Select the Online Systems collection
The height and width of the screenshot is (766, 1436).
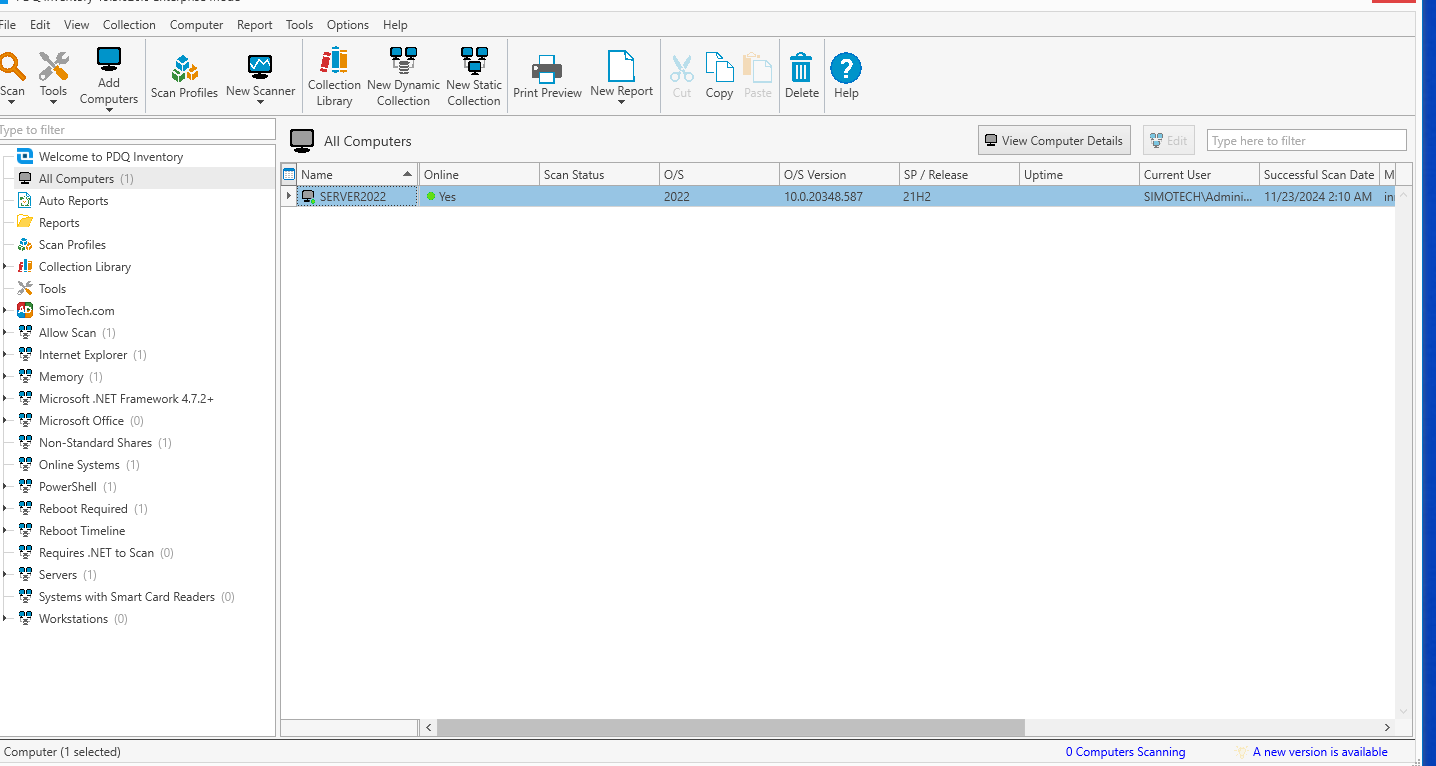[79, 465]
